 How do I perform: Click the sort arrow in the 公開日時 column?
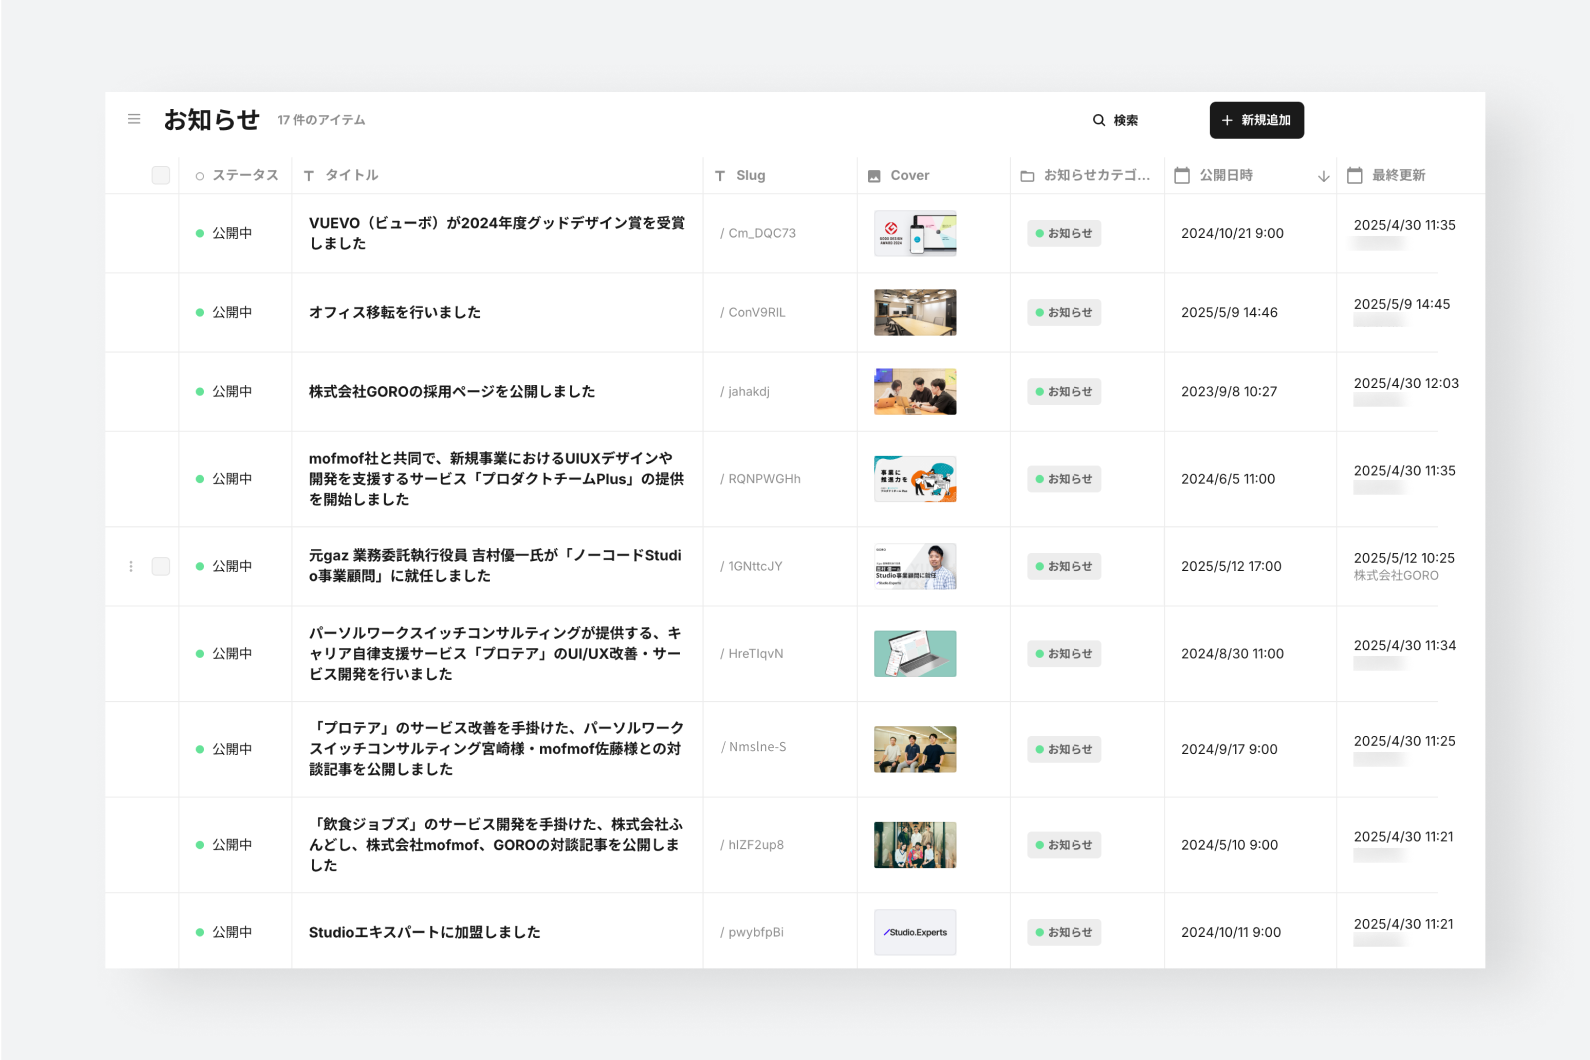(1324, 176)
